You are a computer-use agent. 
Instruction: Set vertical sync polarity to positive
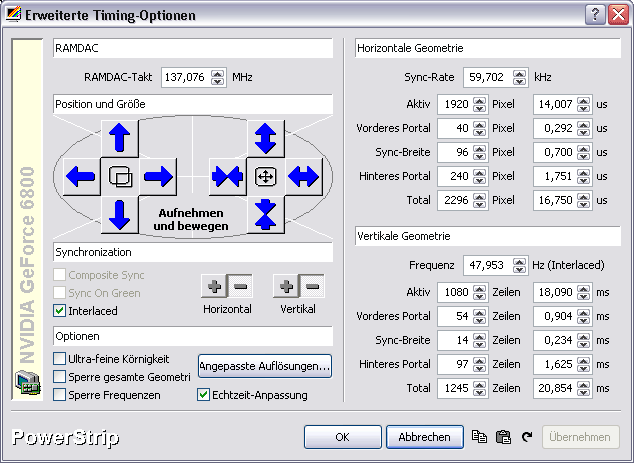point(286,286)
